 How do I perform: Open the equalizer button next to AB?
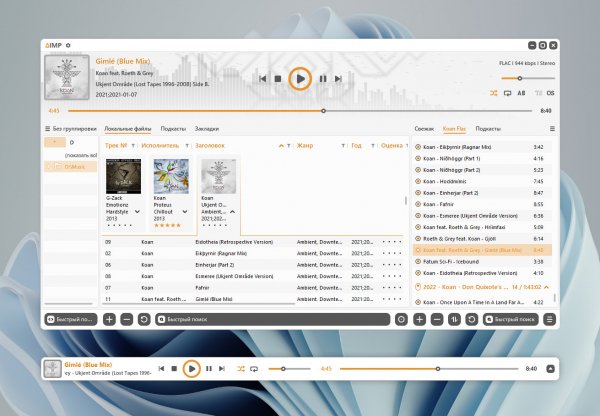coord(538,93)
